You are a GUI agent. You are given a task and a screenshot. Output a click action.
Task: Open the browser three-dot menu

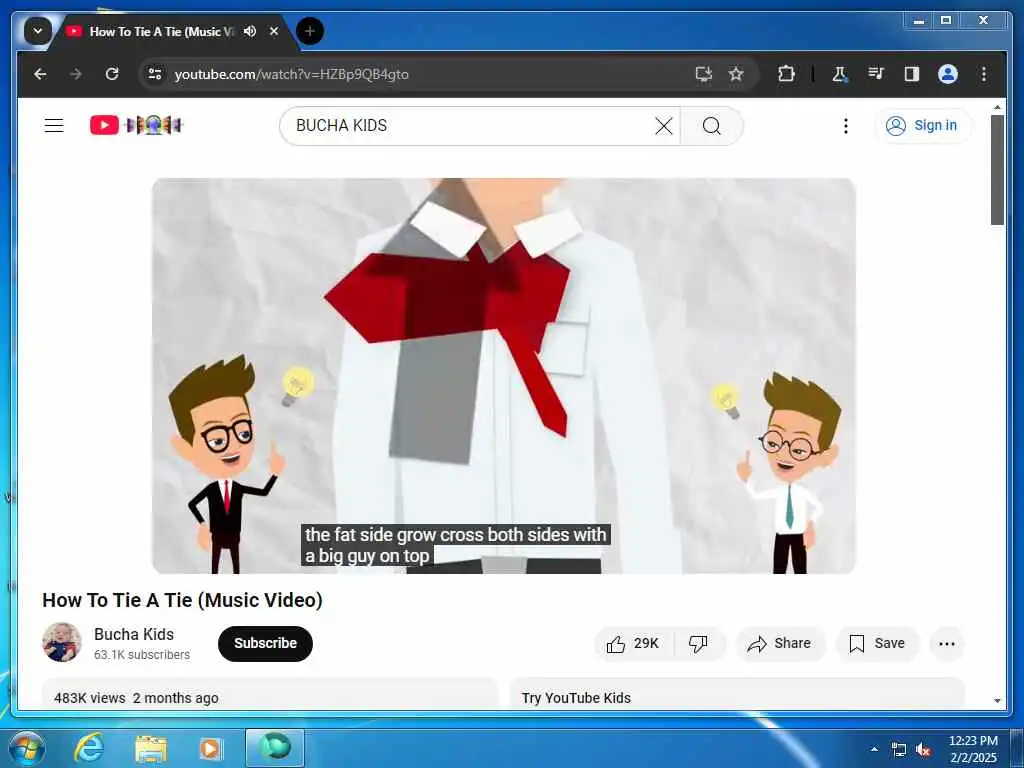pyautogui.click(x=984, y=74)
